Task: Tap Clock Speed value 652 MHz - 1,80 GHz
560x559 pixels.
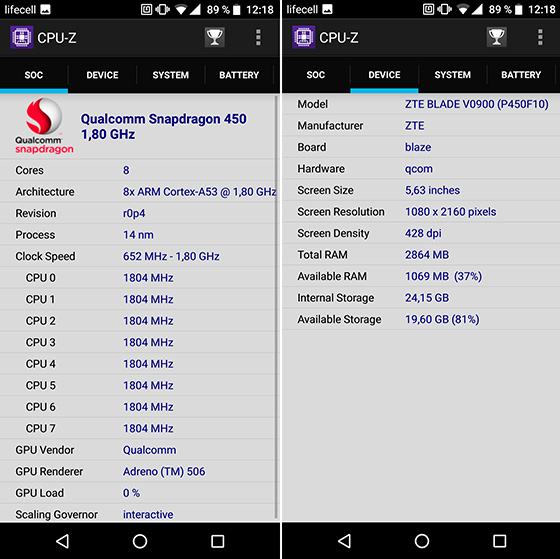Action: pyautogui.click(x=171, y=256)
